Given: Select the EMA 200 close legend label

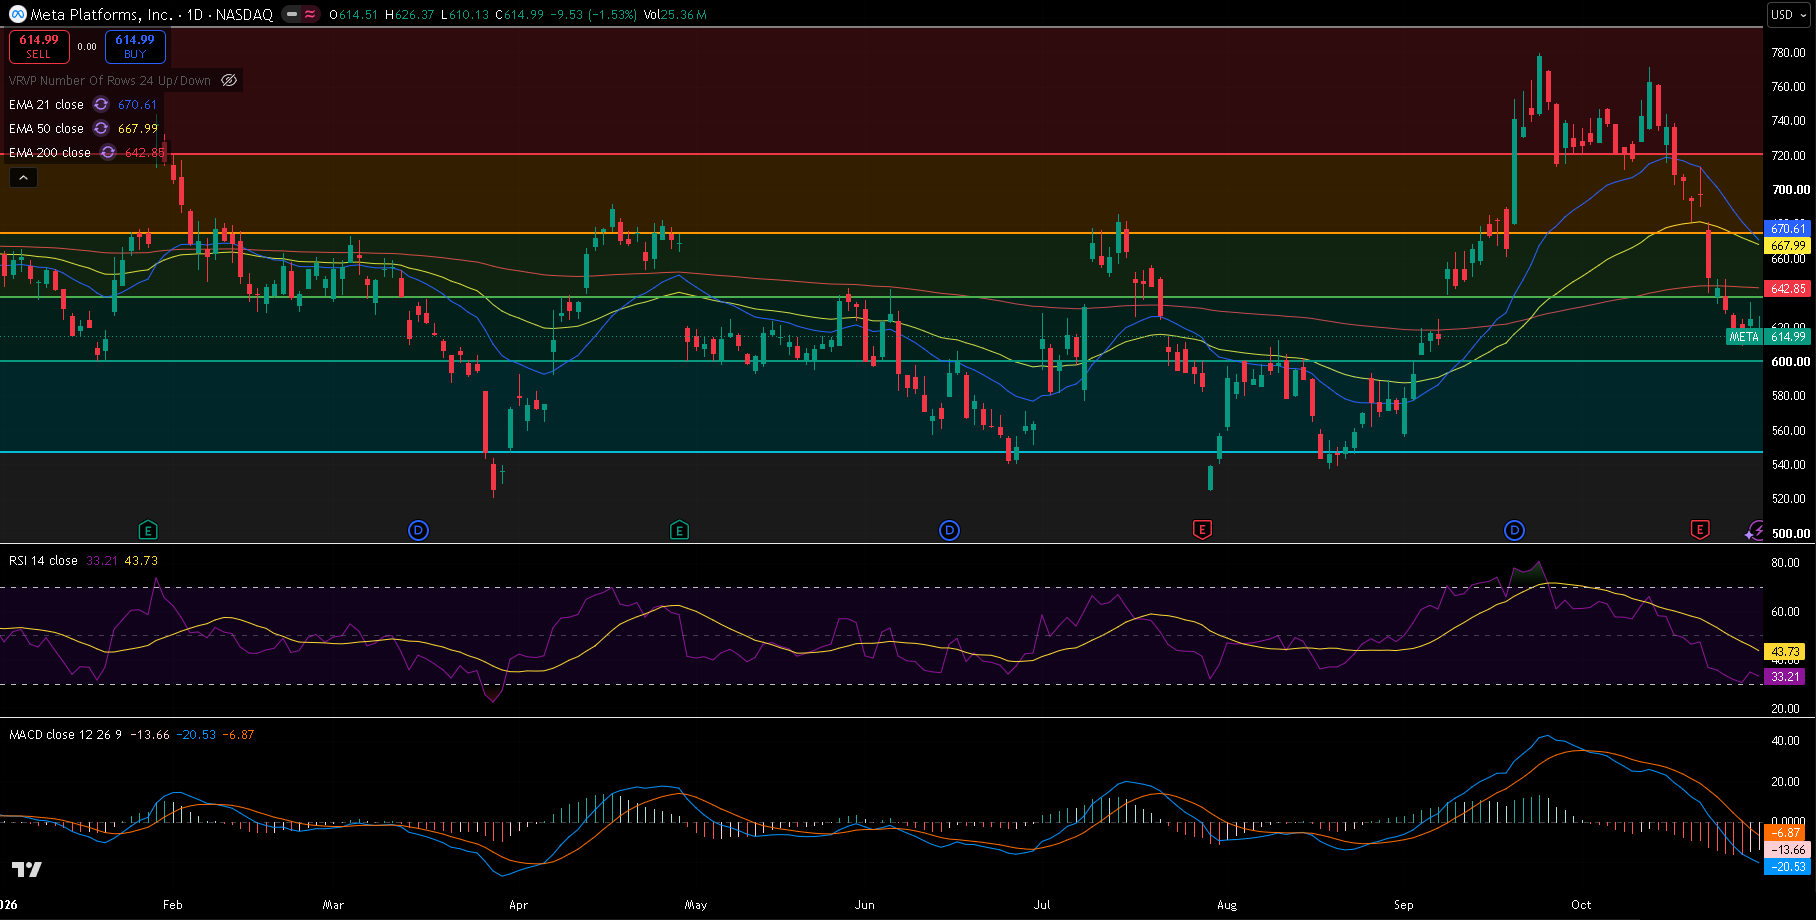Looking at the screenshot, I should 50,152.
